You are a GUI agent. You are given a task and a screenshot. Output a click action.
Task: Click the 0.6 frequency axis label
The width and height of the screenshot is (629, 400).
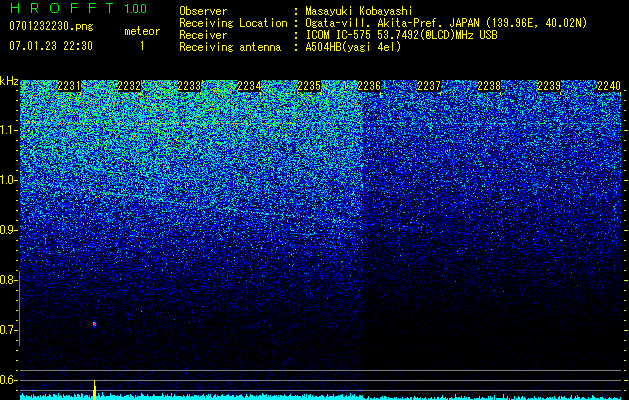7,380
